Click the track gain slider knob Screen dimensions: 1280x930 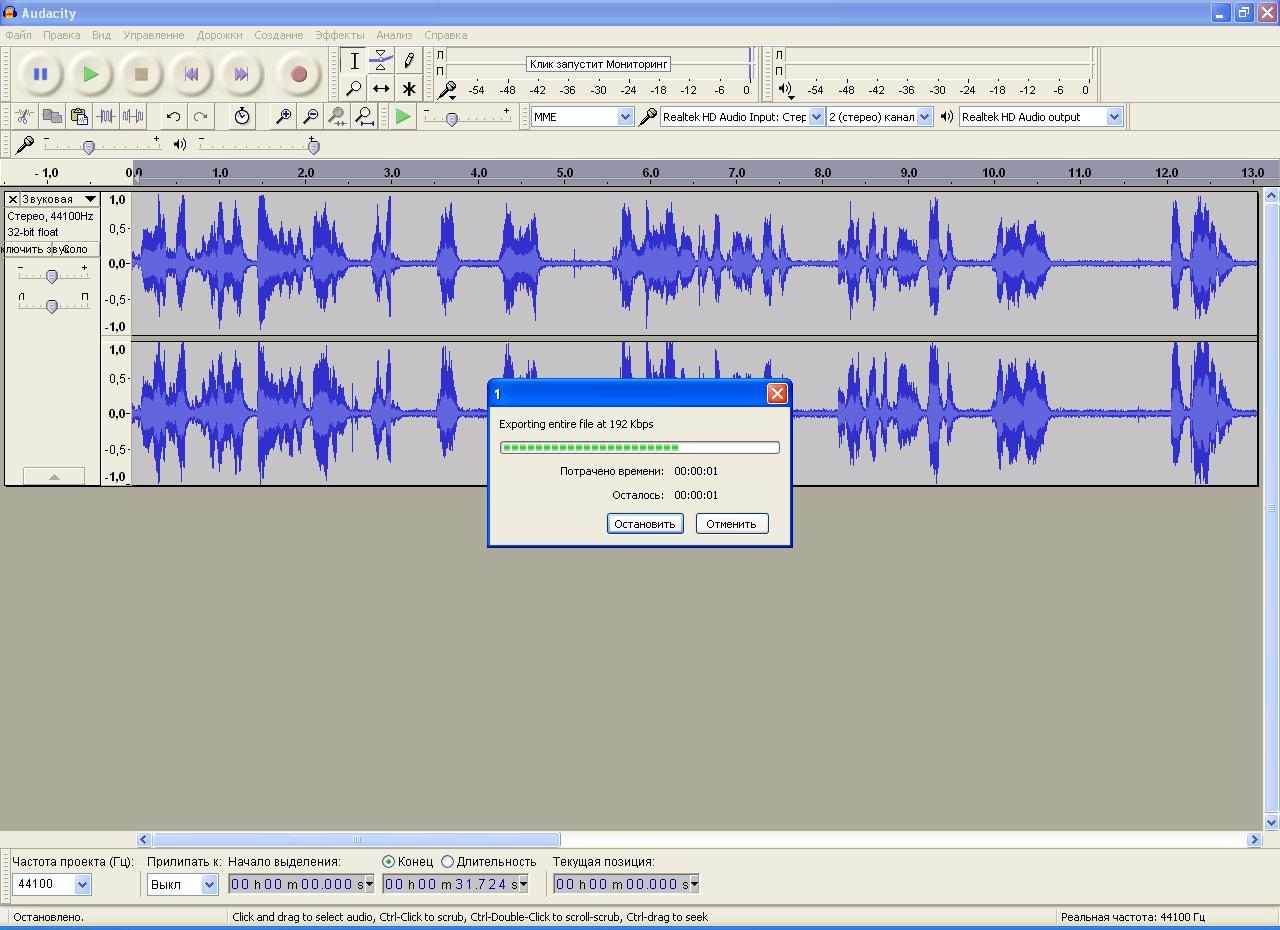tap(52, 276)
